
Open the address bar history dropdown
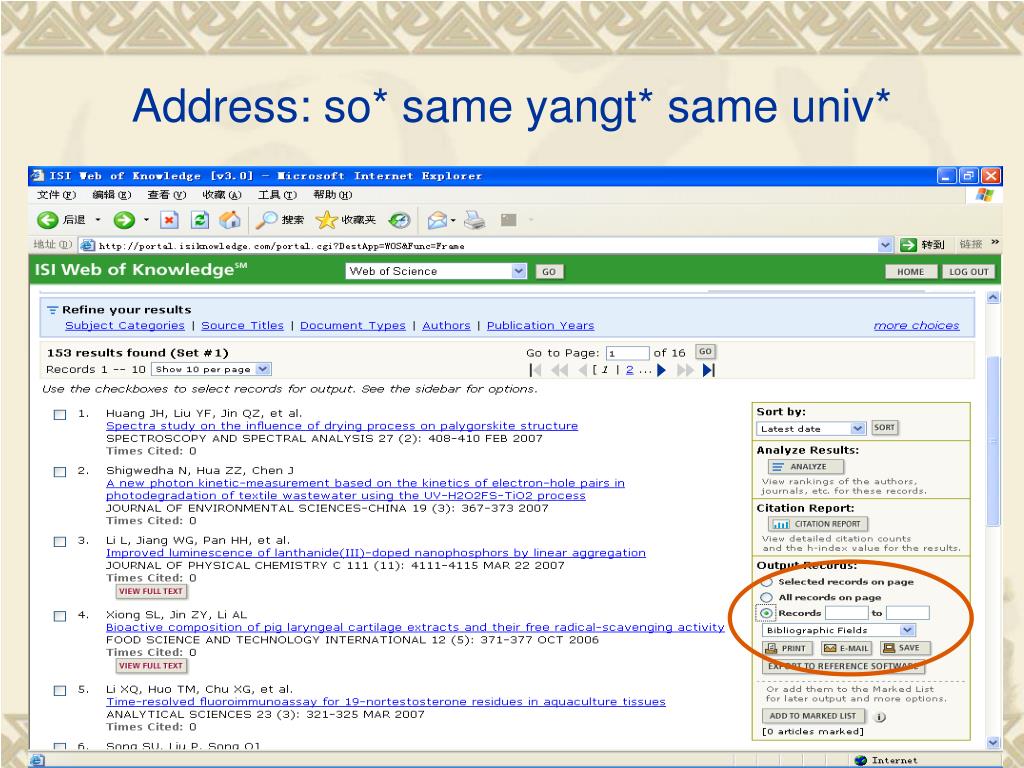pos(886,245)
